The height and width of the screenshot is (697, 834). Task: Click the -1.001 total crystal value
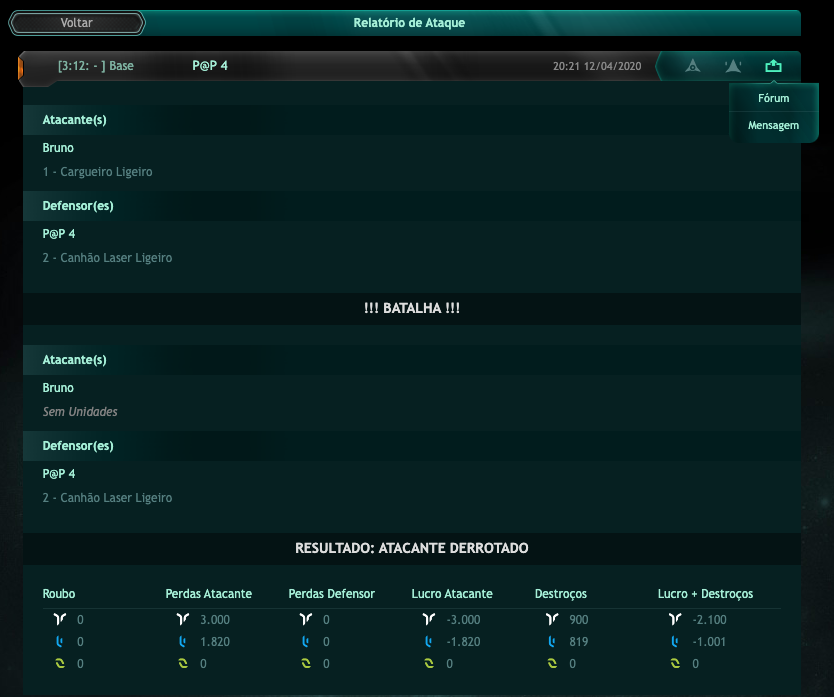(709, 642)
